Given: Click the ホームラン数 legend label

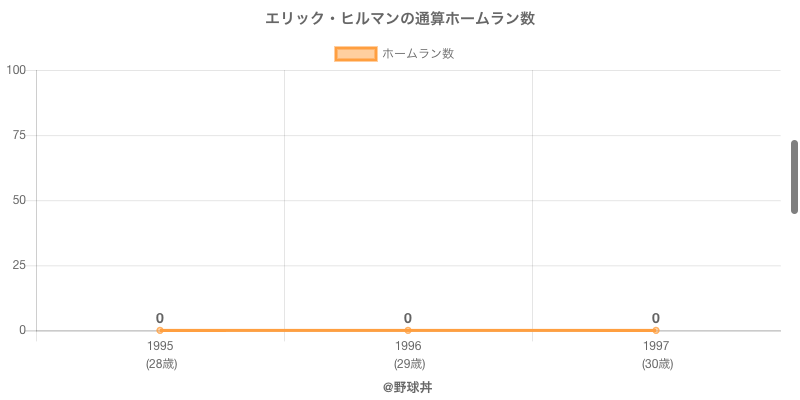Looking at the screenshot, I should click(x=418, y=54).
